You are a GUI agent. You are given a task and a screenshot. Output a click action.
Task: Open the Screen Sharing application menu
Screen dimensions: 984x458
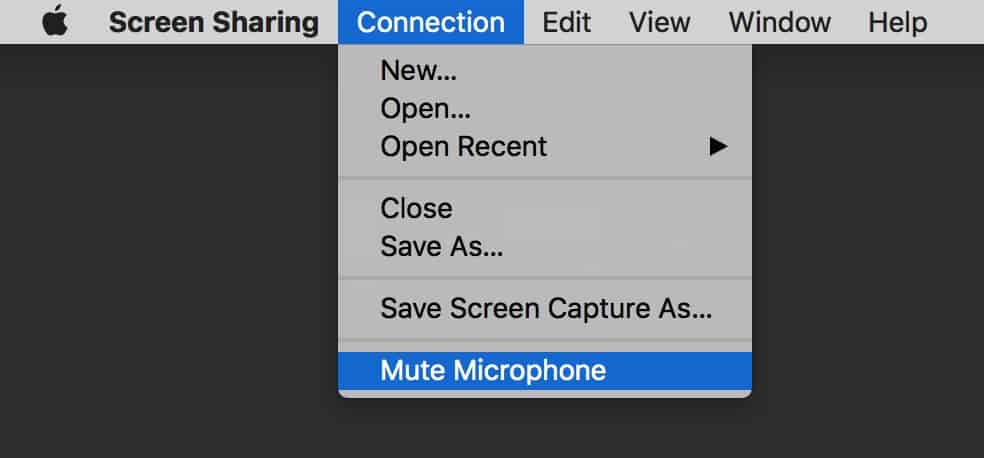click(213, 22)
